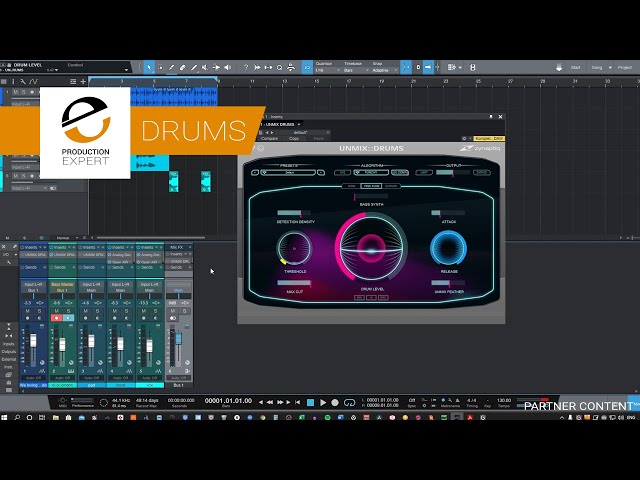640x480 pixels.
Task: Click the wrench icon above track list
Action: point(22,82)
